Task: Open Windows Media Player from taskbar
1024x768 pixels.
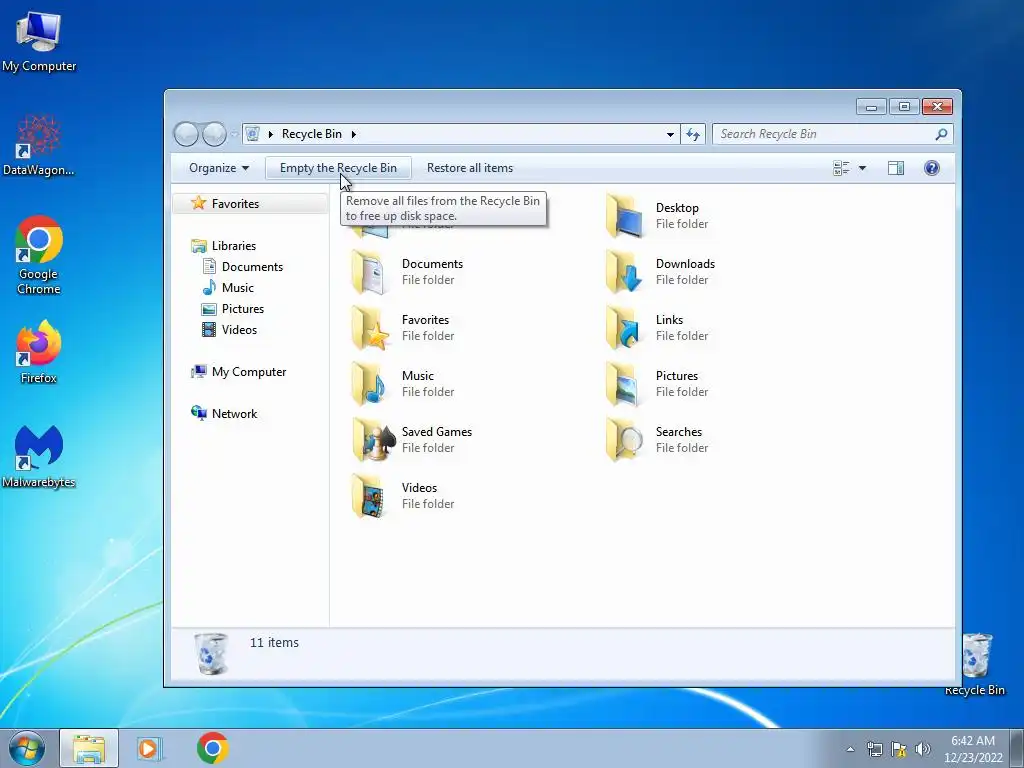Action: click(x=150, y=748)
